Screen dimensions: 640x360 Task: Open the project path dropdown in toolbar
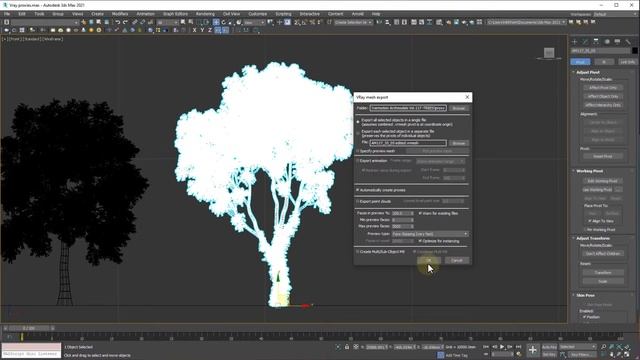pos(526,22)
